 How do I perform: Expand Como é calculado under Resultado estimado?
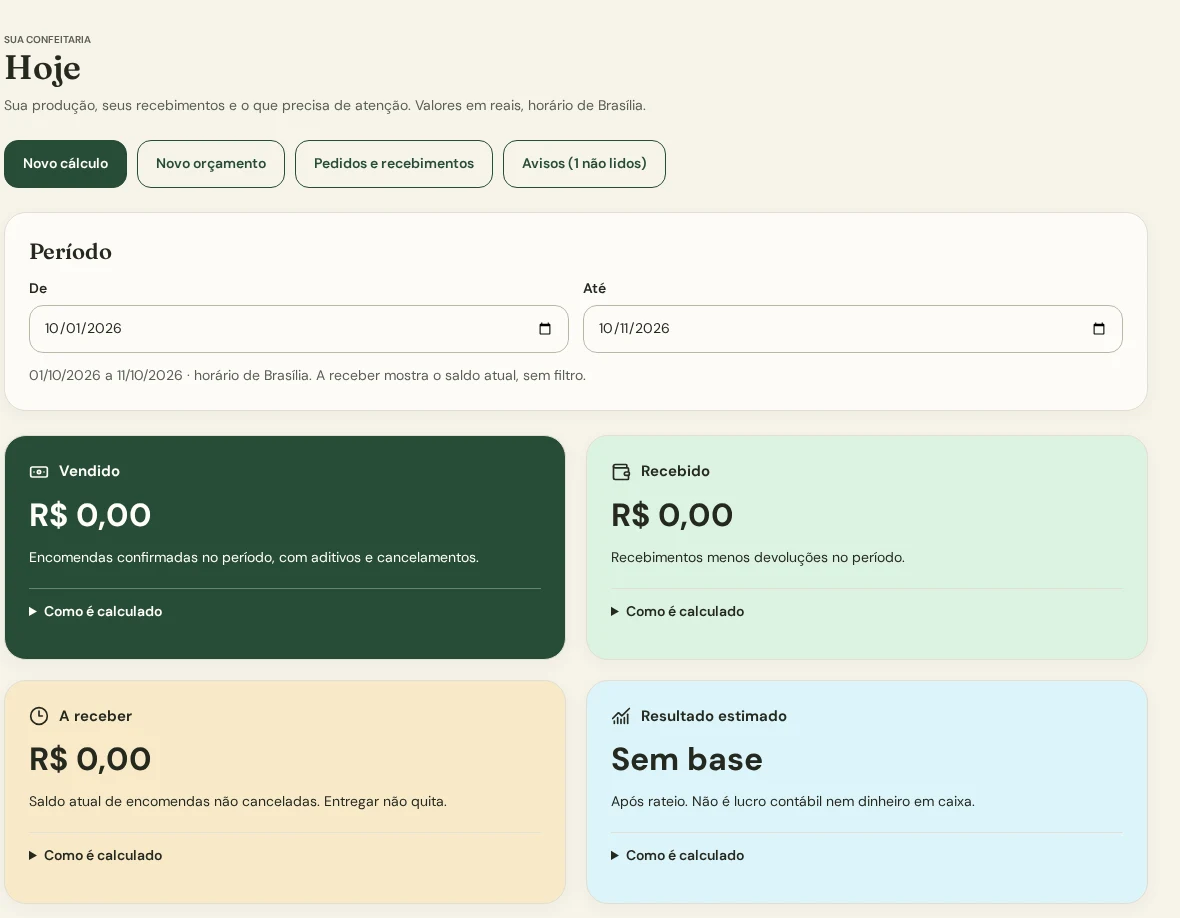click(678, 856)
